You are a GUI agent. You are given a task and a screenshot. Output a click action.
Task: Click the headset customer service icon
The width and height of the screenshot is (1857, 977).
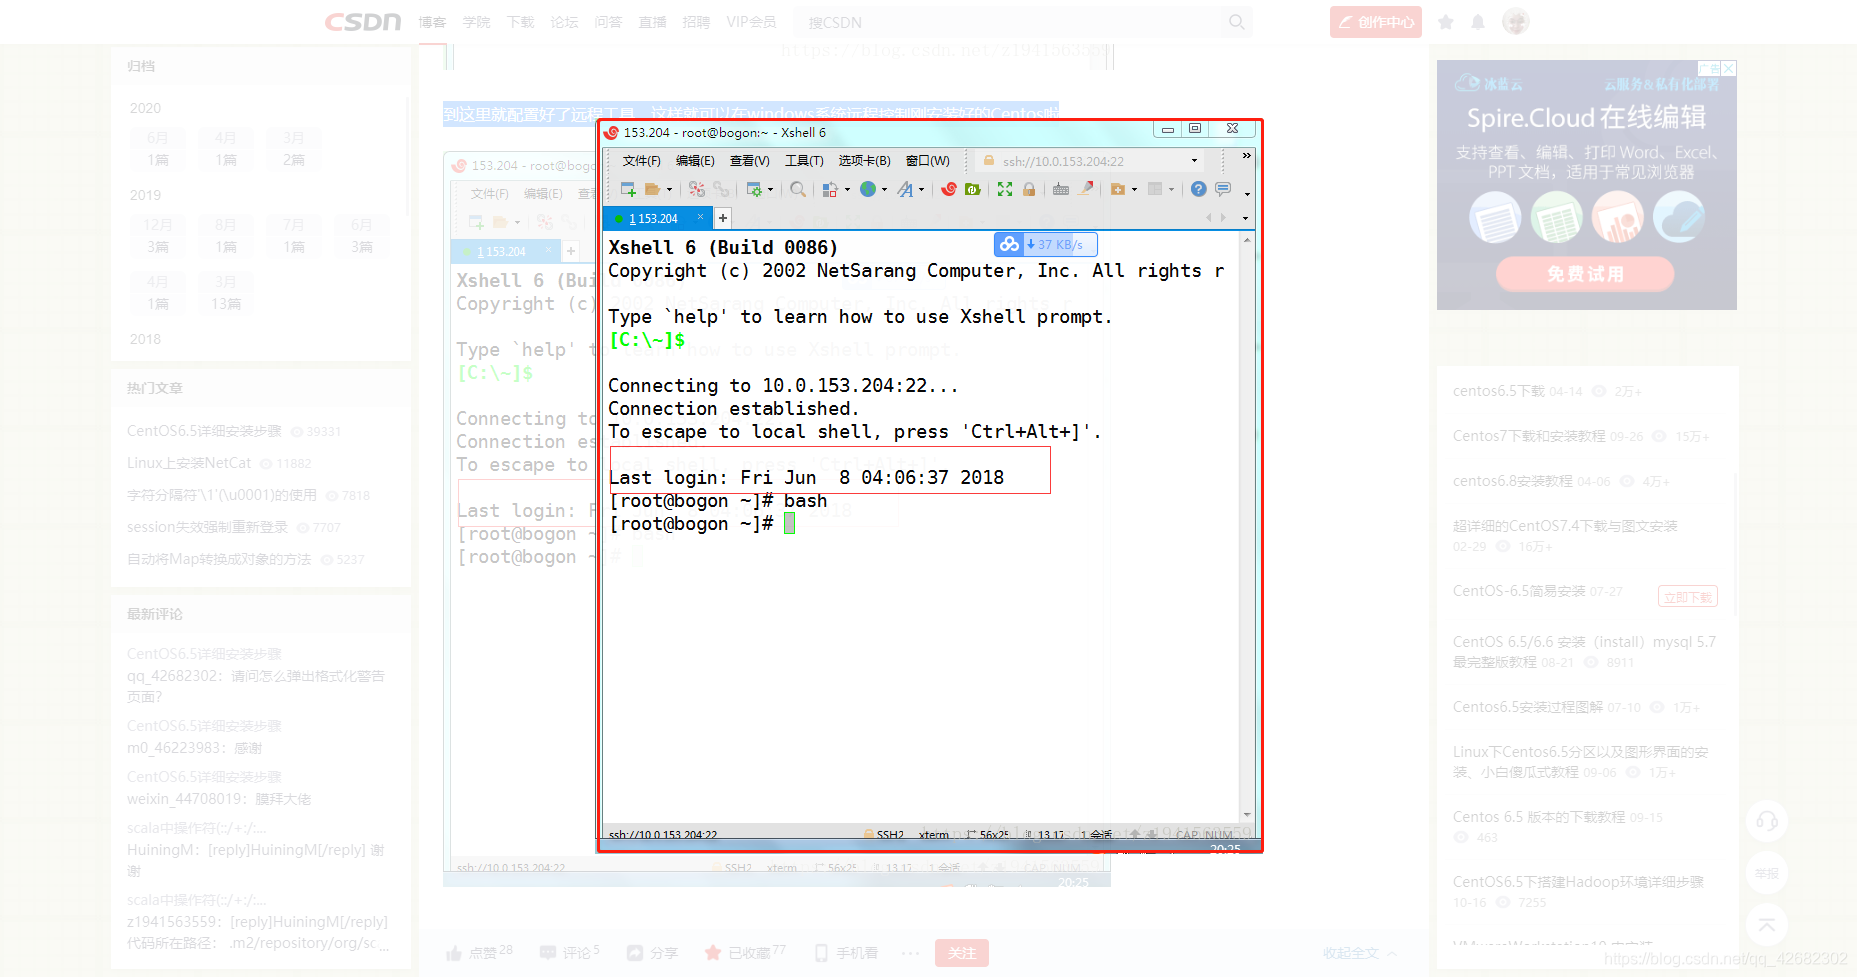pyautogui.click(x=1767, y=821)
